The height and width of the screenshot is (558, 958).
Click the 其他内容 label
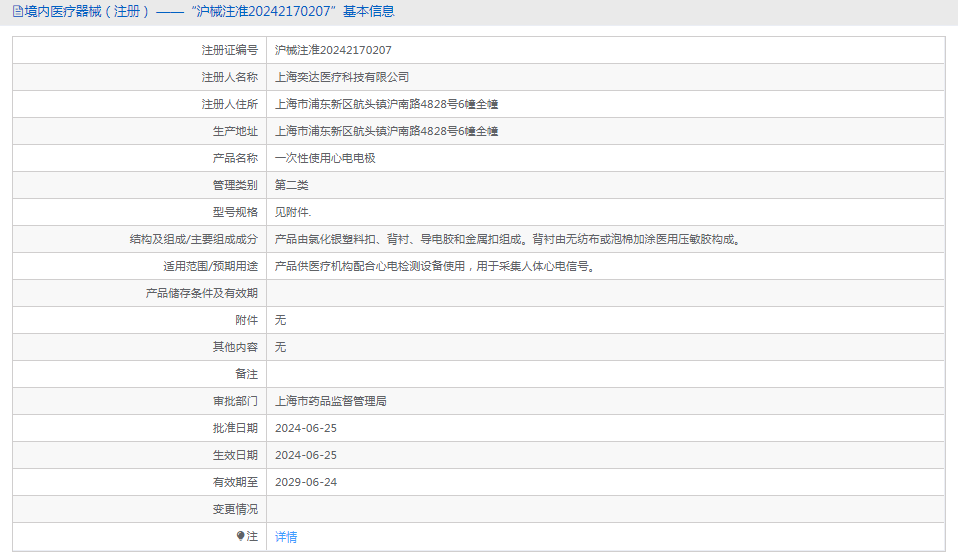(235, 347)
